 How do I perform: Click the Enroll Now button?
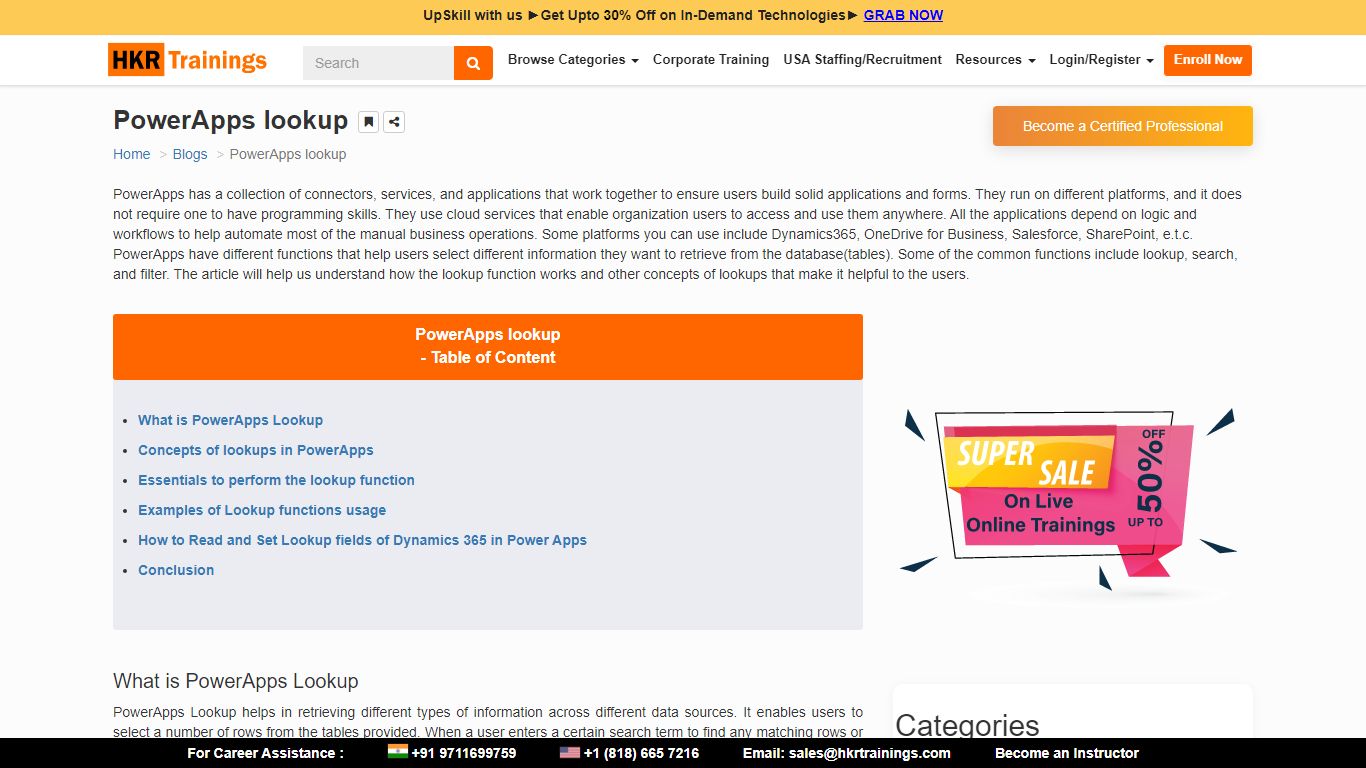(x=1208, y=60)
